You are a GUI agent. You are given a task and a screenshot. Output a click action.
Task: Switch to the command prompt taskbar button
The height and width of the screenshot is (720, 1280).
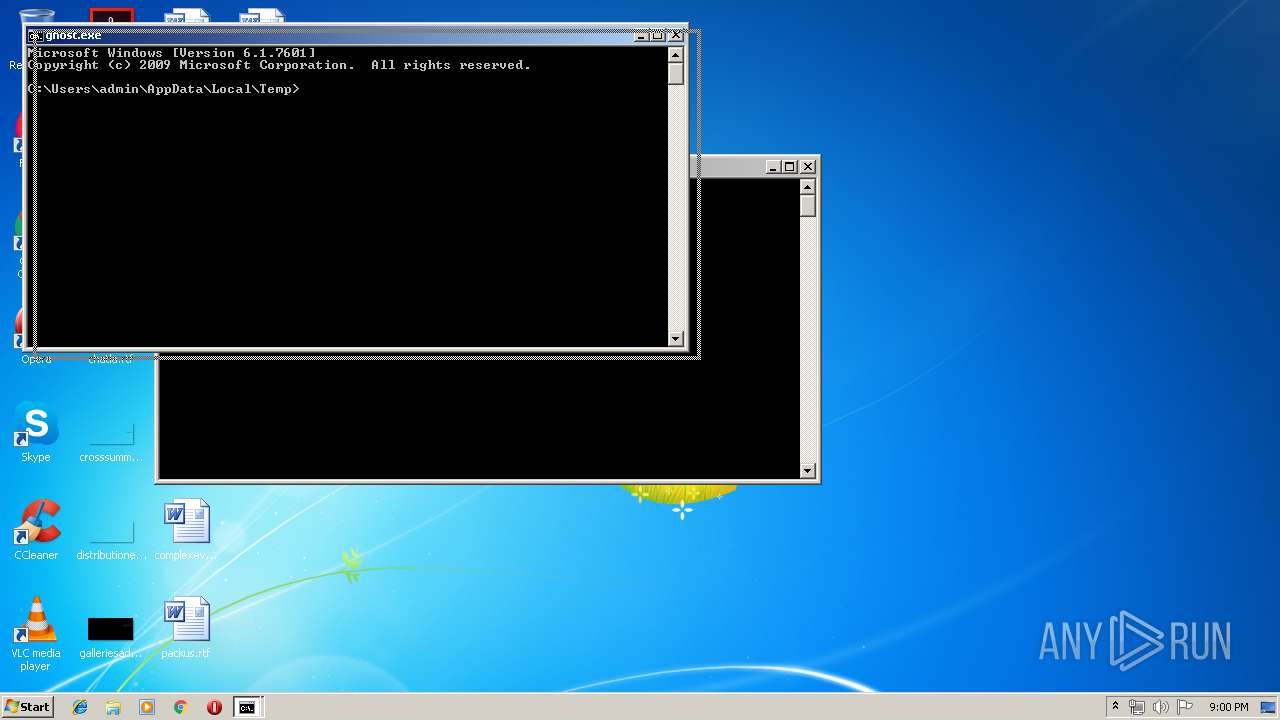(x=247, y=707)
